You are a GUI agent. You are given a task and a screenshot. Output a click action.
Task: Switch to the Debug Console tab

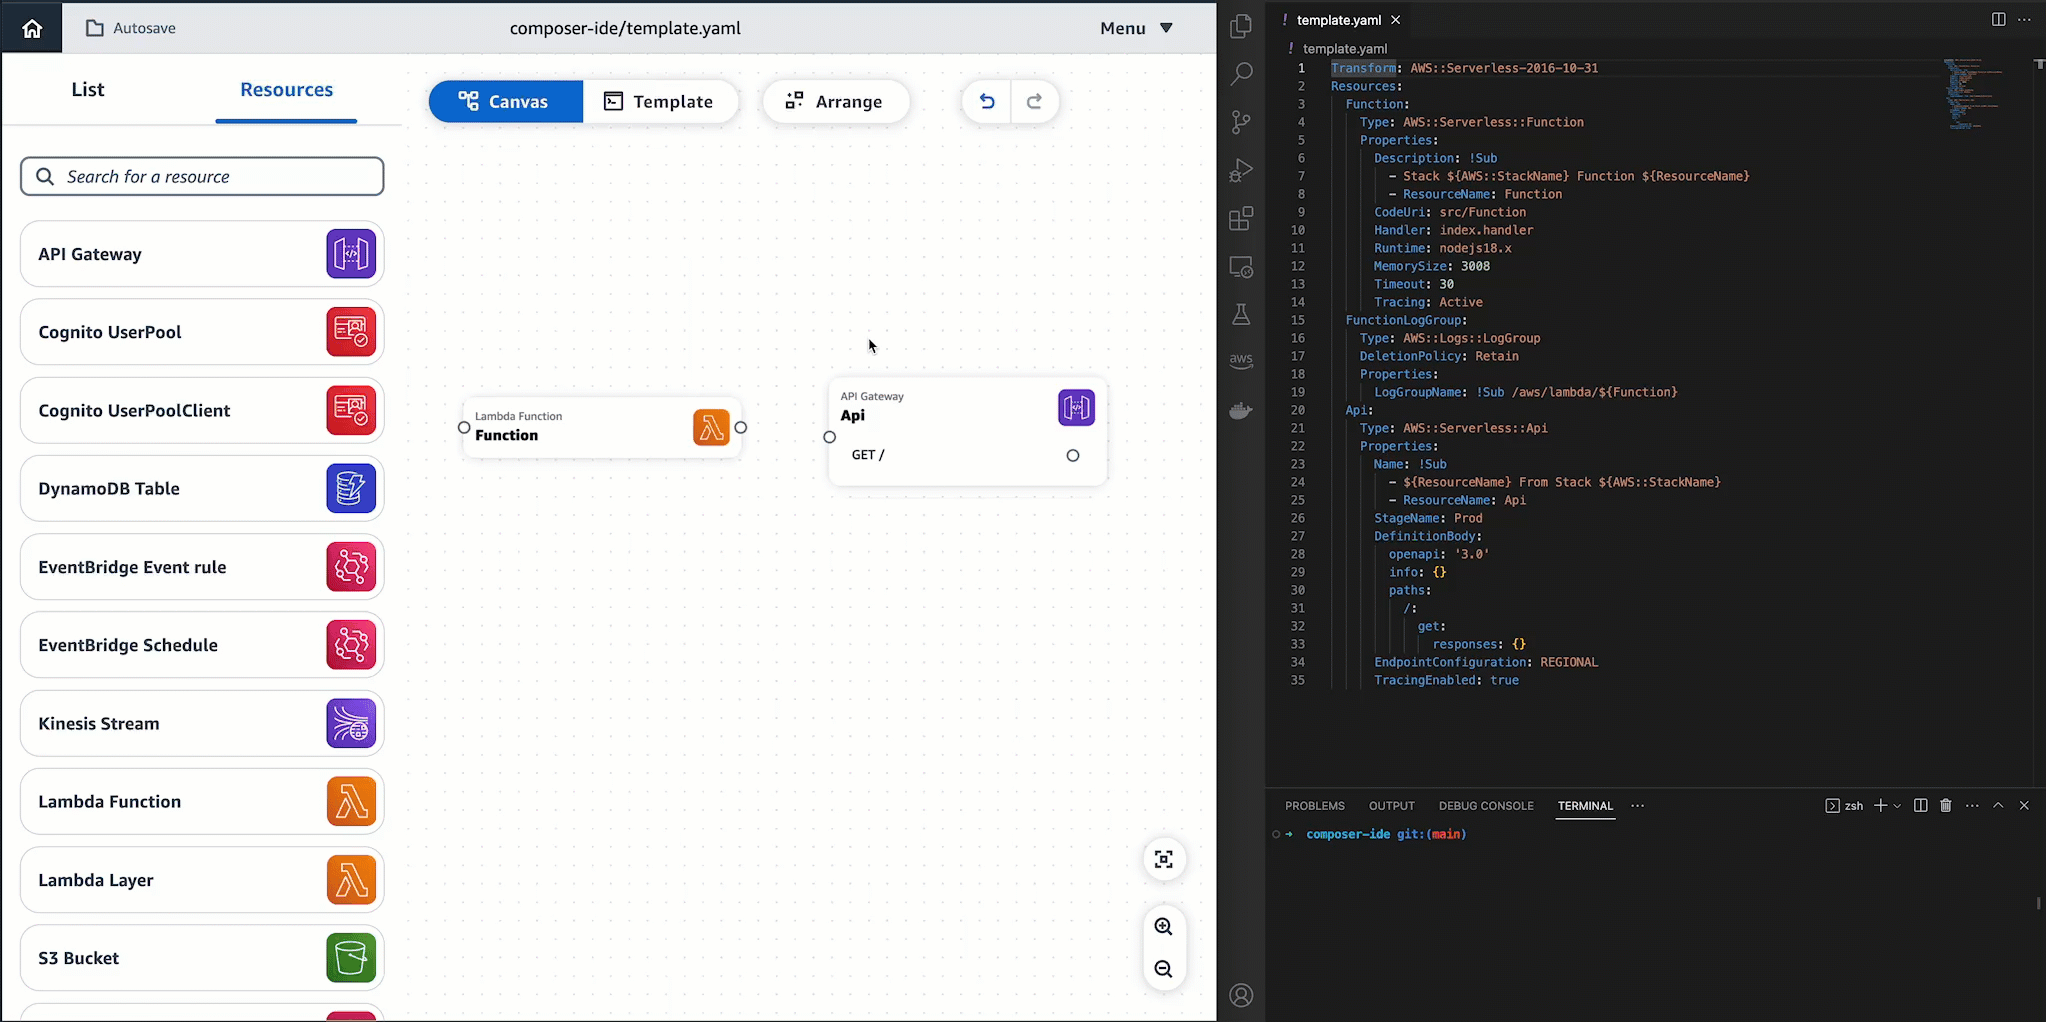click(1484, 805)
